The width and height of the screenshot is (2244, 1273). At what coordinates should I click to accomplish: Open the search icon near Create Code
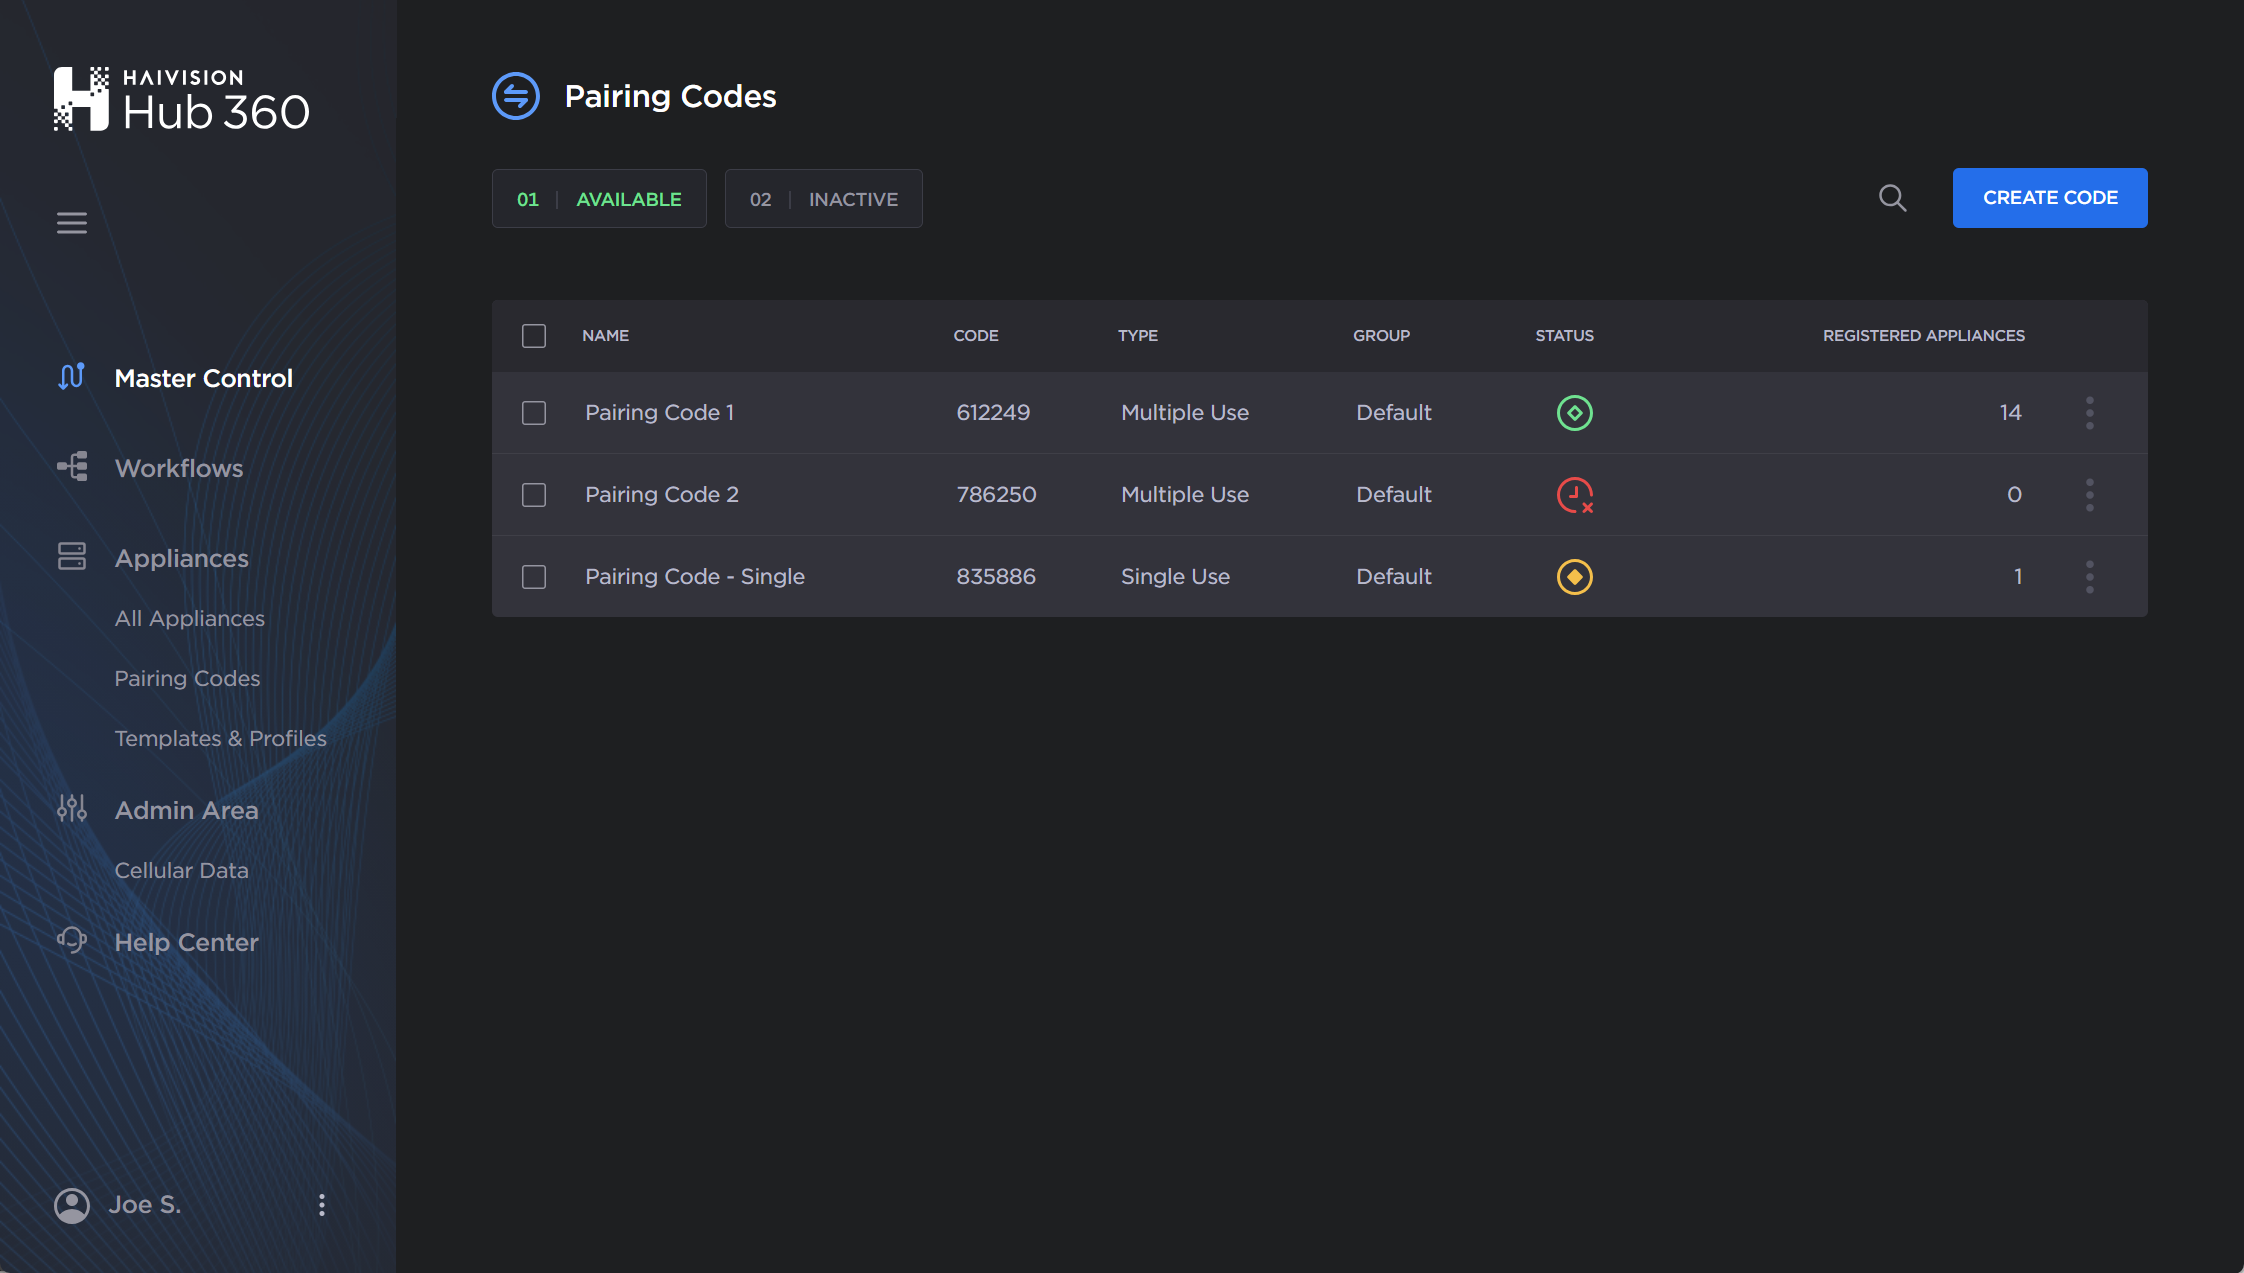tap(1891, 198)
